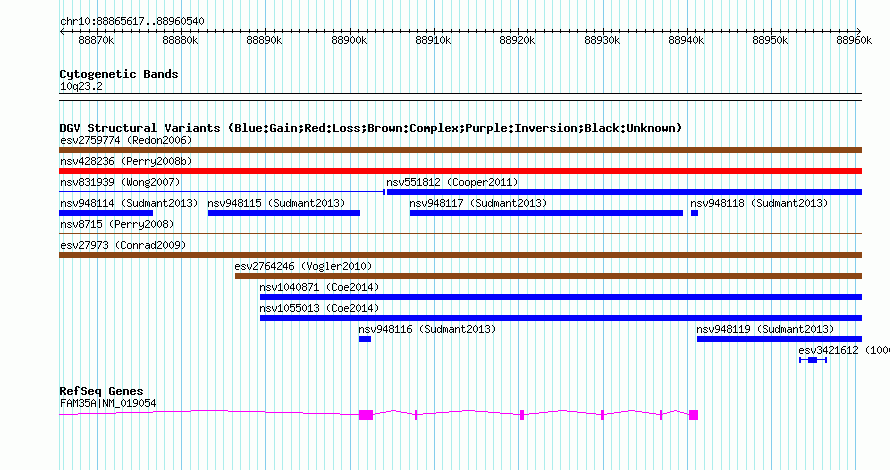The height and width of the screenshot is (470, 890).
Task: Select the red nsv428236 (Perry2008b) loss bar
Action: pos(460,171)
